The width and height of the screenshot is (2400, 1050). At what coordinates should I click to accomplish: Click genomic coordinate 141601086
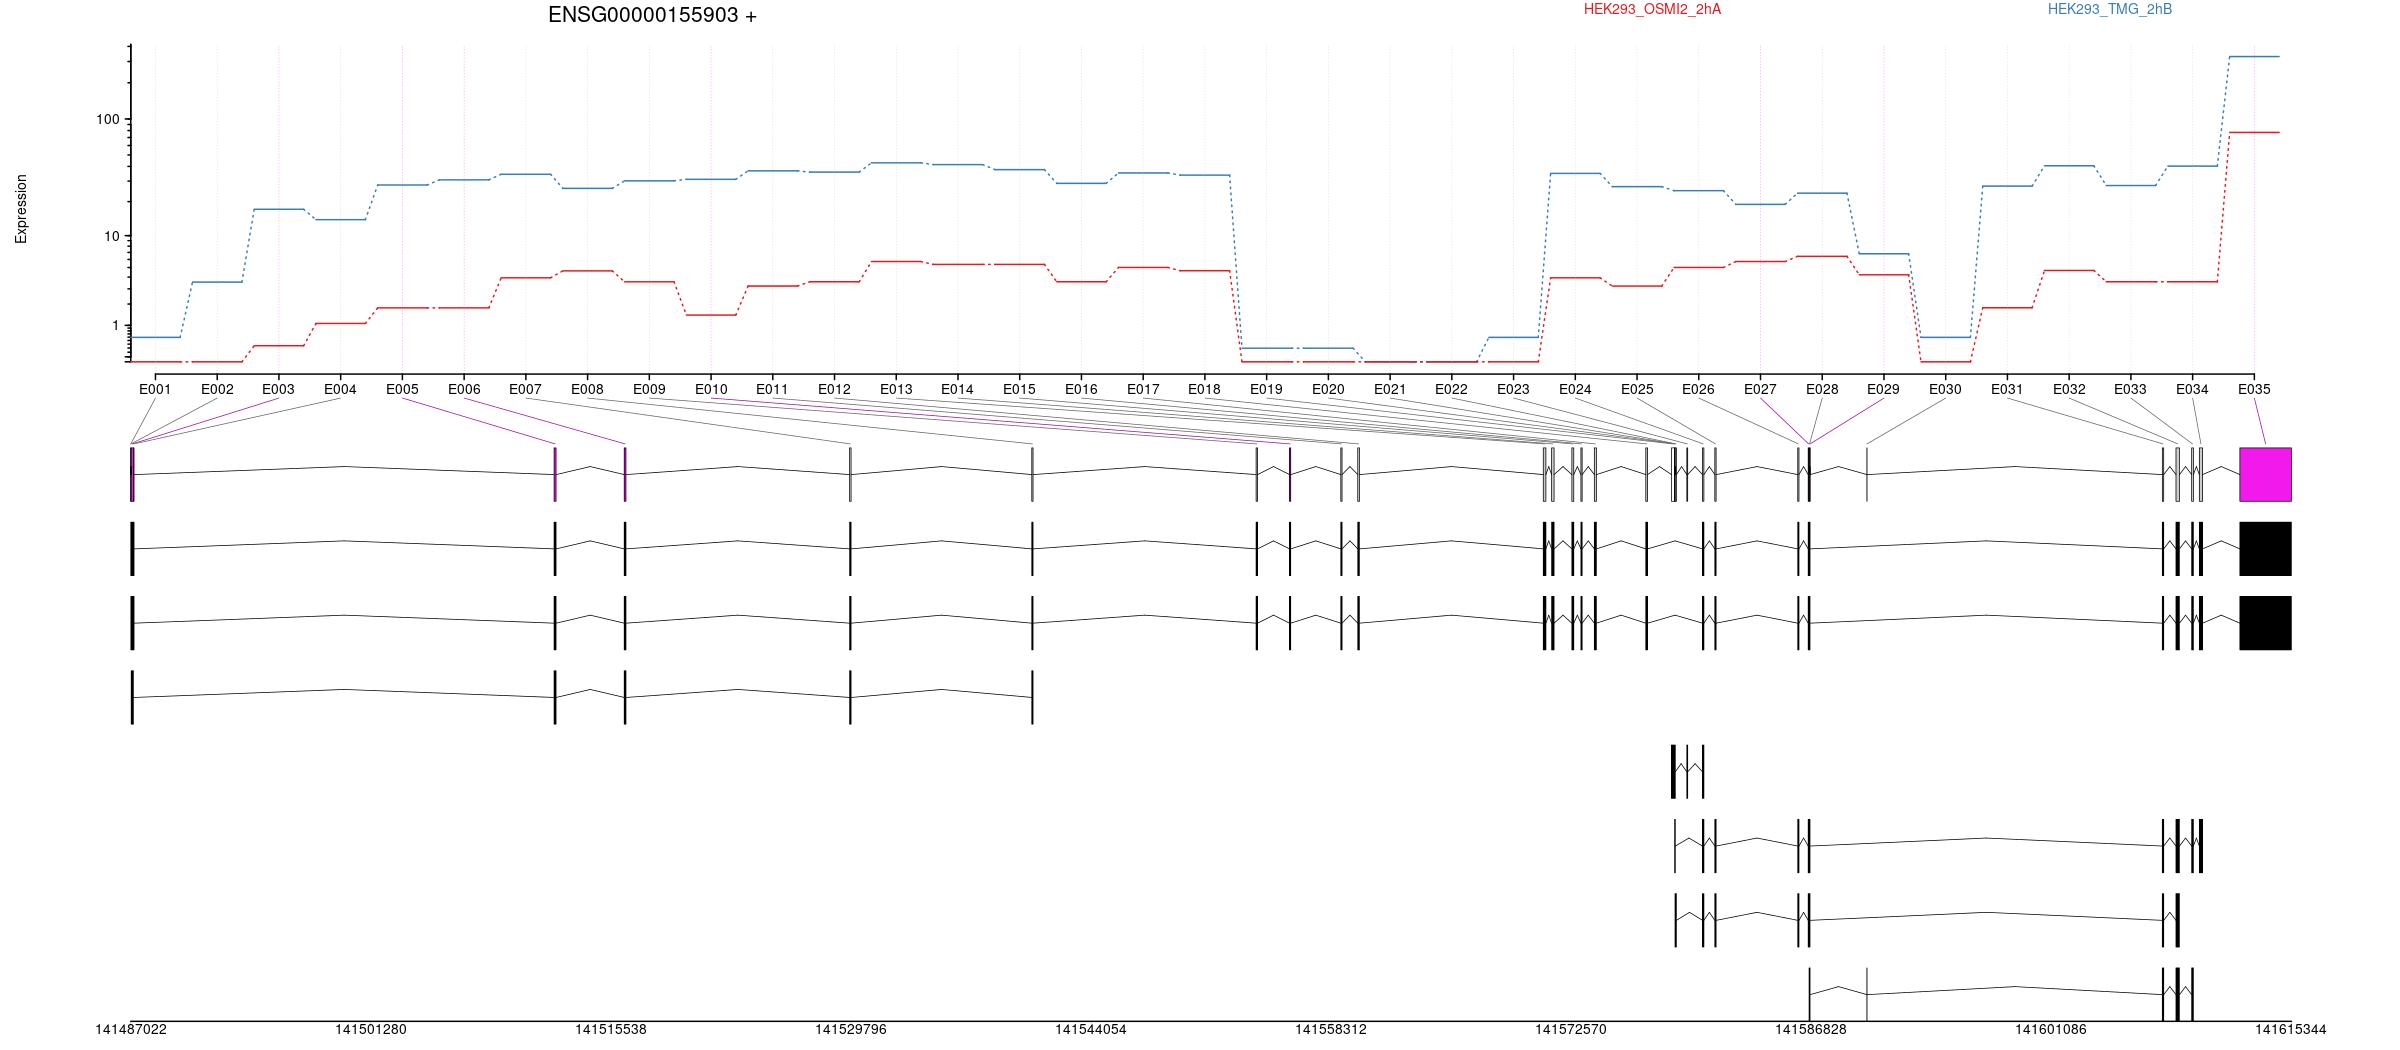pos(2051,1029)
